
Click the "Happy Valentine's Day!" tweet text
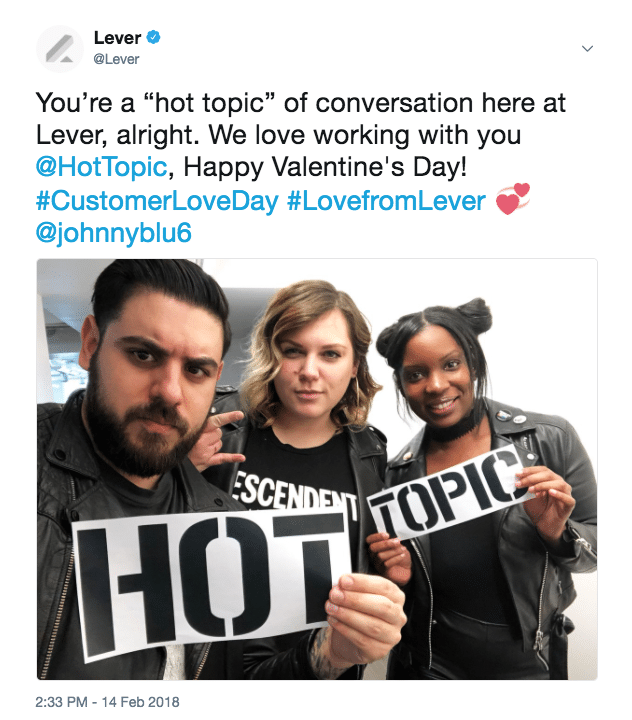(325, 166)
